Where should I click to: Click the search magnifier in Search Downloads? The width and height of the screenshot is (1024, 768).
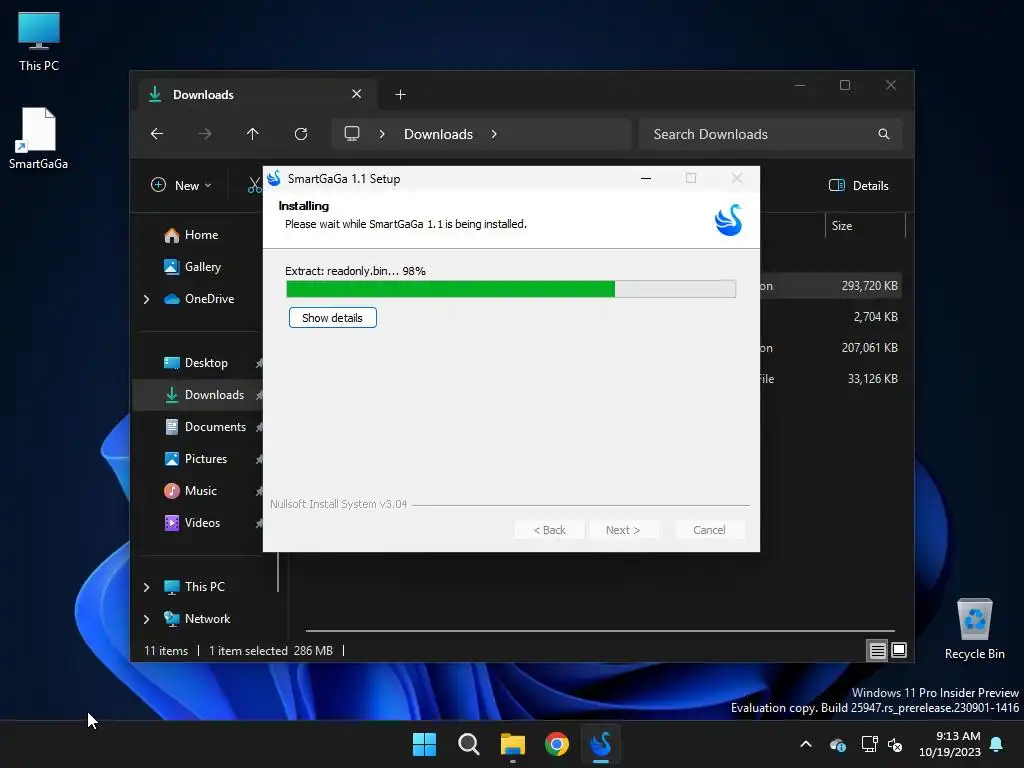[x=884, y=134]
